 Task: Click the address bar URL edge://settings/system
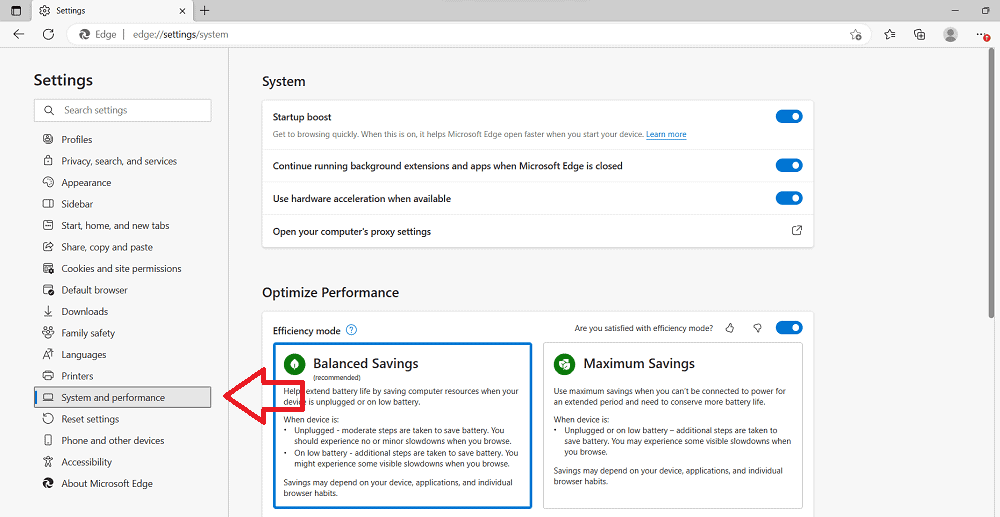[x=180, y=34]
